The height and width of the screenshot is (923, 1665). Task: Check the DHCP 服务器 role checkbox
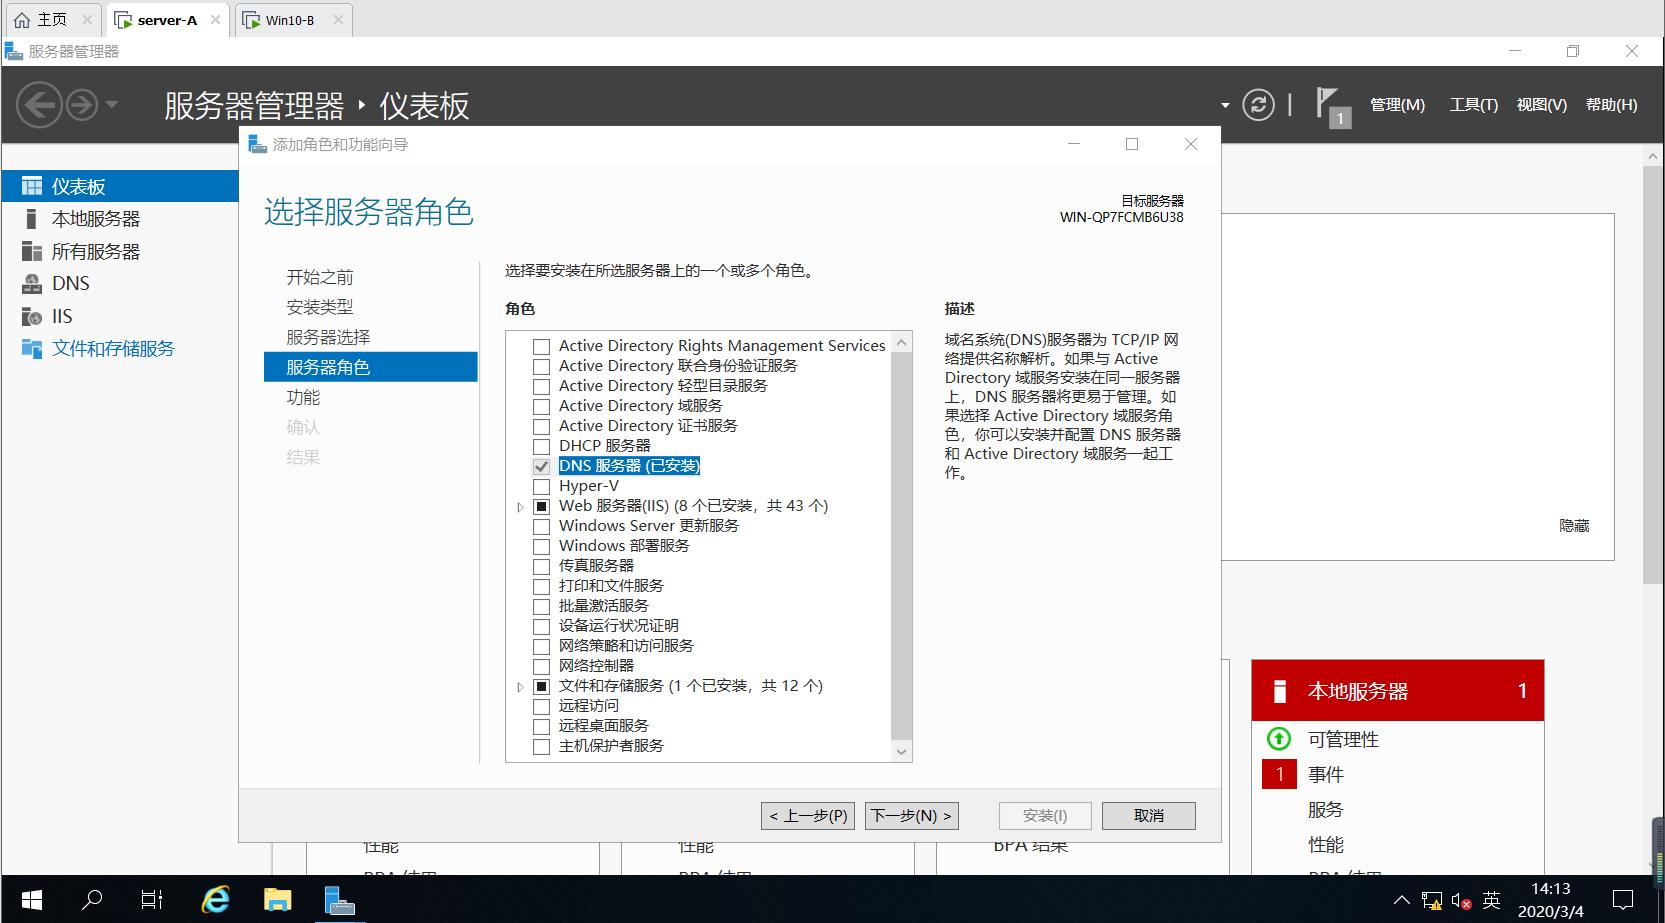(541, 445)
